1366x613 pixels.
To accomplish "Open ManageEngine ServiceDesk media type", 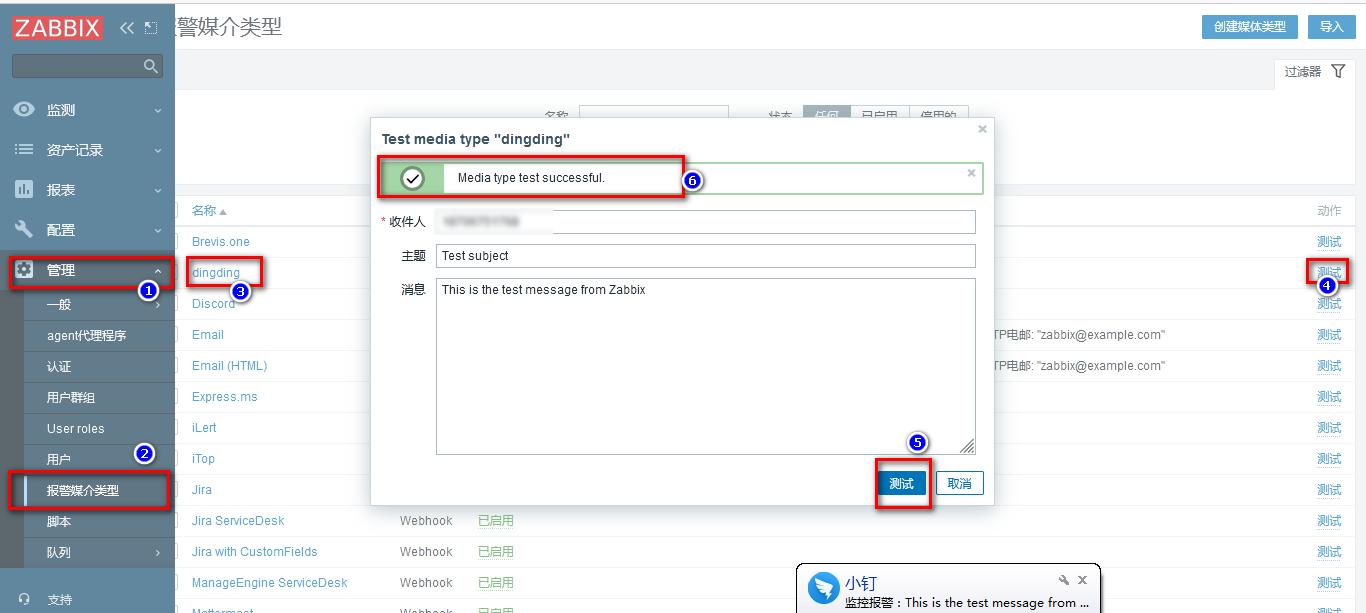I will 270,583.
